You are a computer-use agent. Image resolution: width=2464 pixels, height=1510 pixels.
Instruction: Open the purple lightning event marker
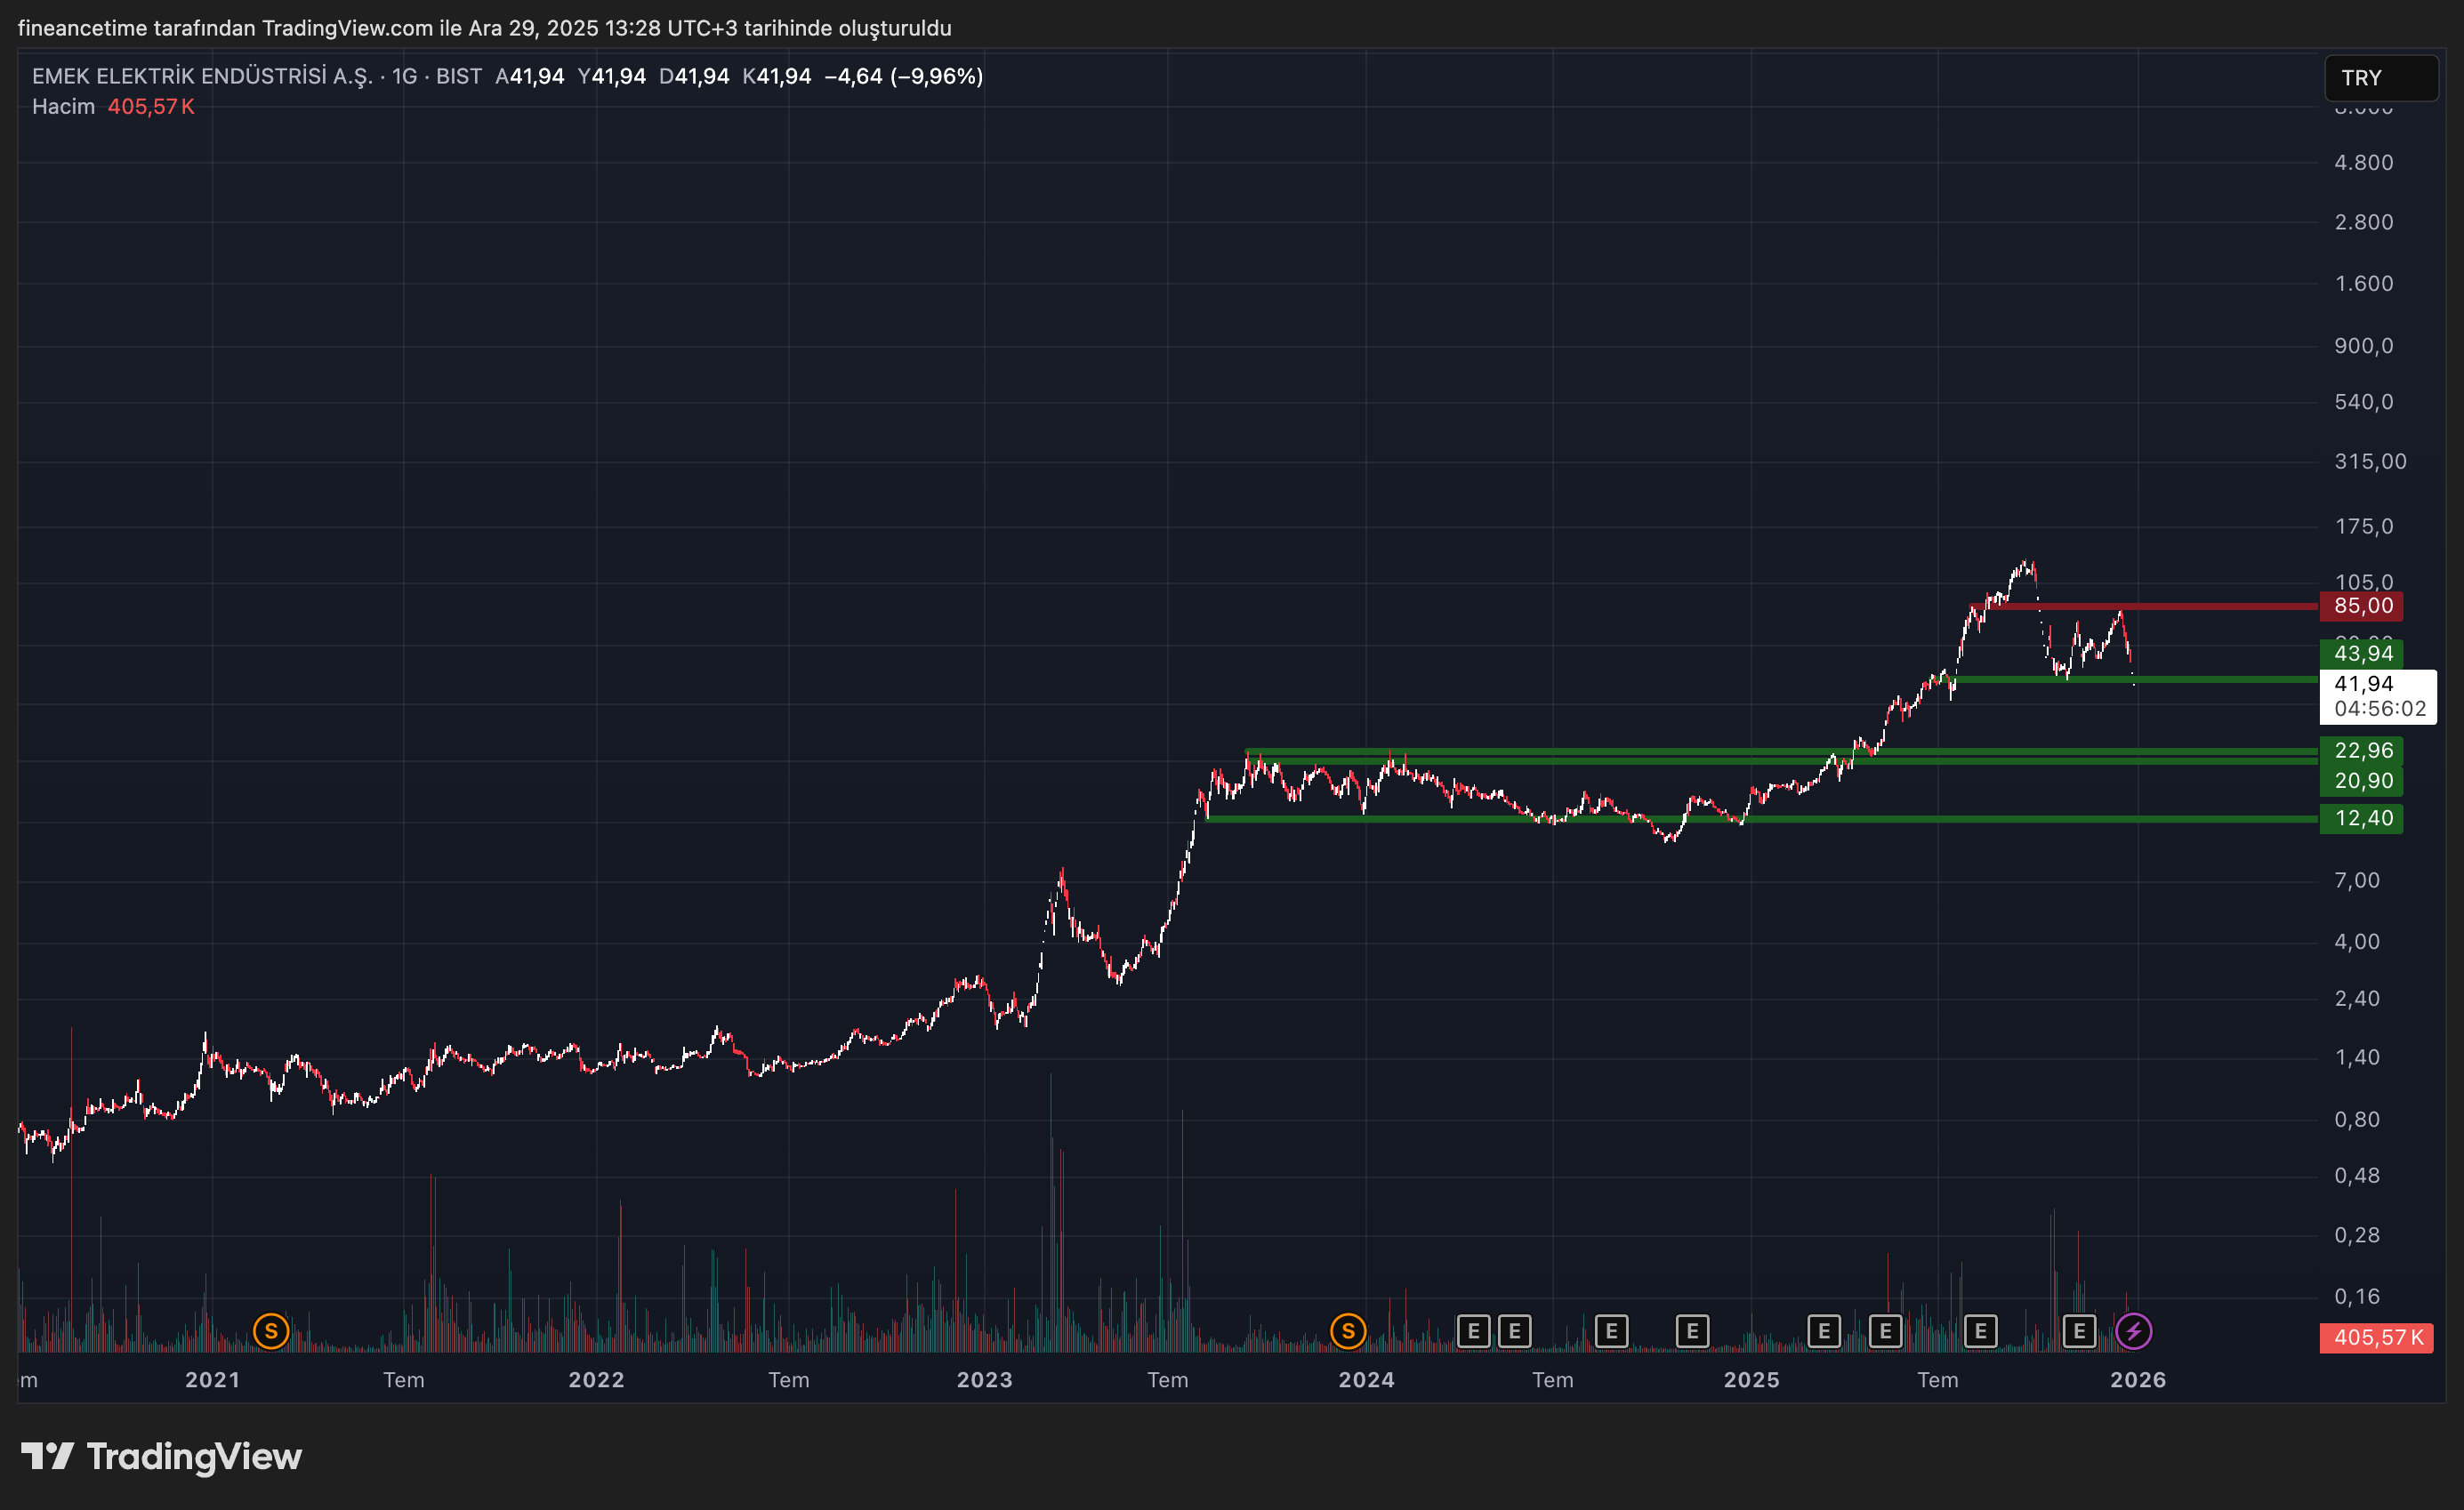point(2133,1331)
